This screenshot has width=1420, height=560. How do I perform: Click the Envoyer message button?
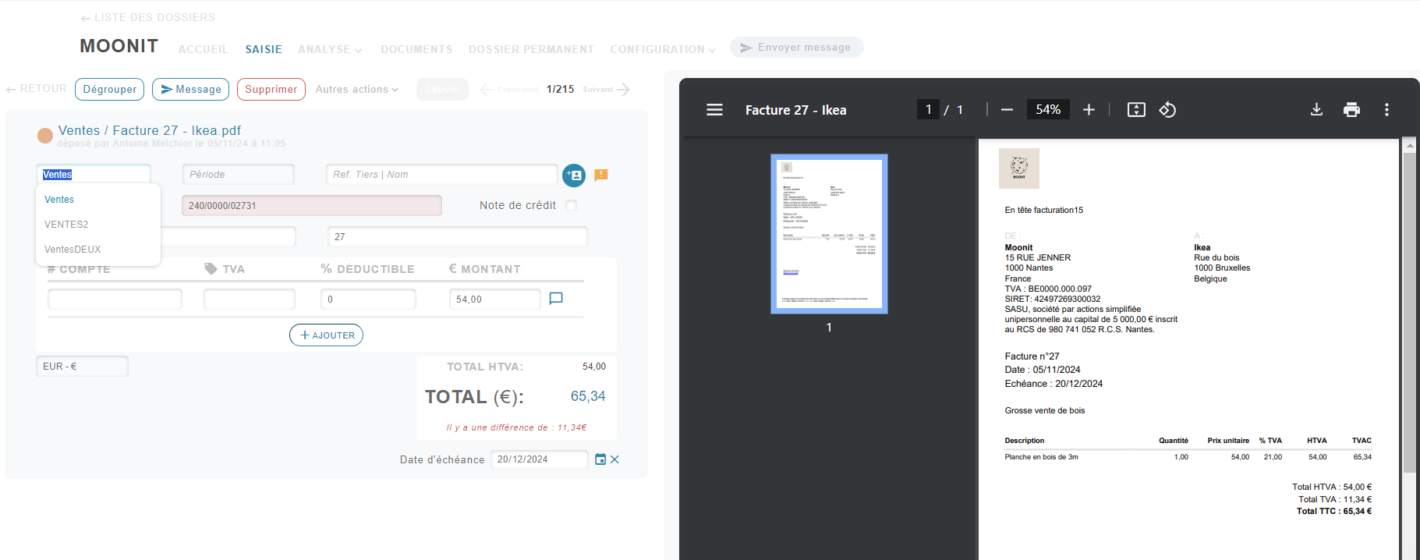[796, 47]
